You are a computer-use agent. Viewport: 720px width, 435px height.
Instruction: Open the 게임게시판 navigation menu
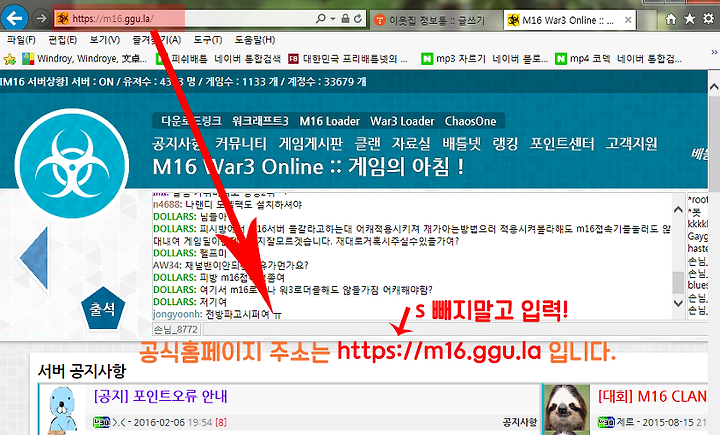pos(310,144)
